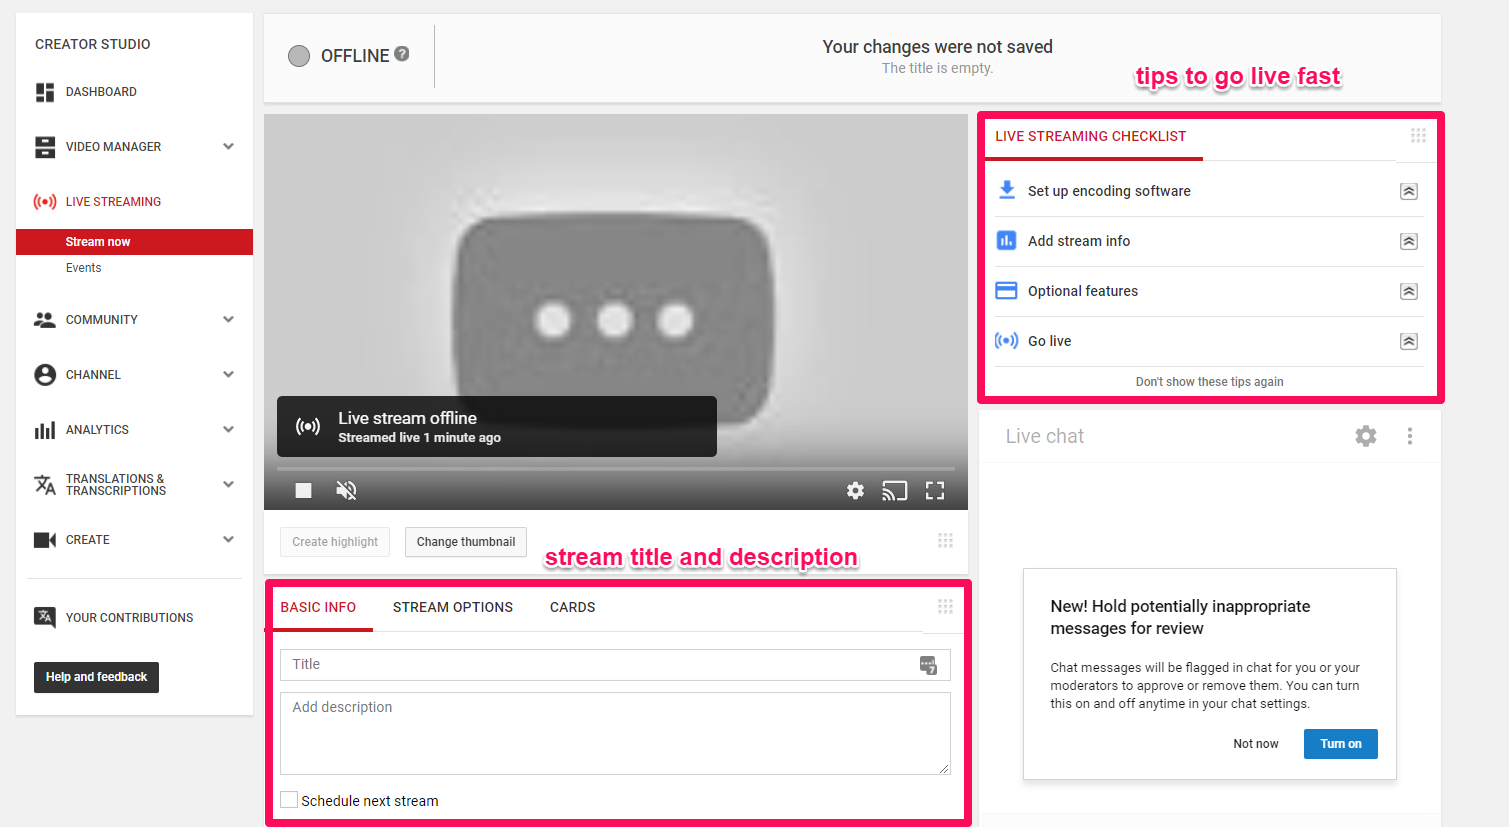Click Not now in the chat prompt
Viewport: 1509px width, 827px height.
click(x=1256, y=744)
